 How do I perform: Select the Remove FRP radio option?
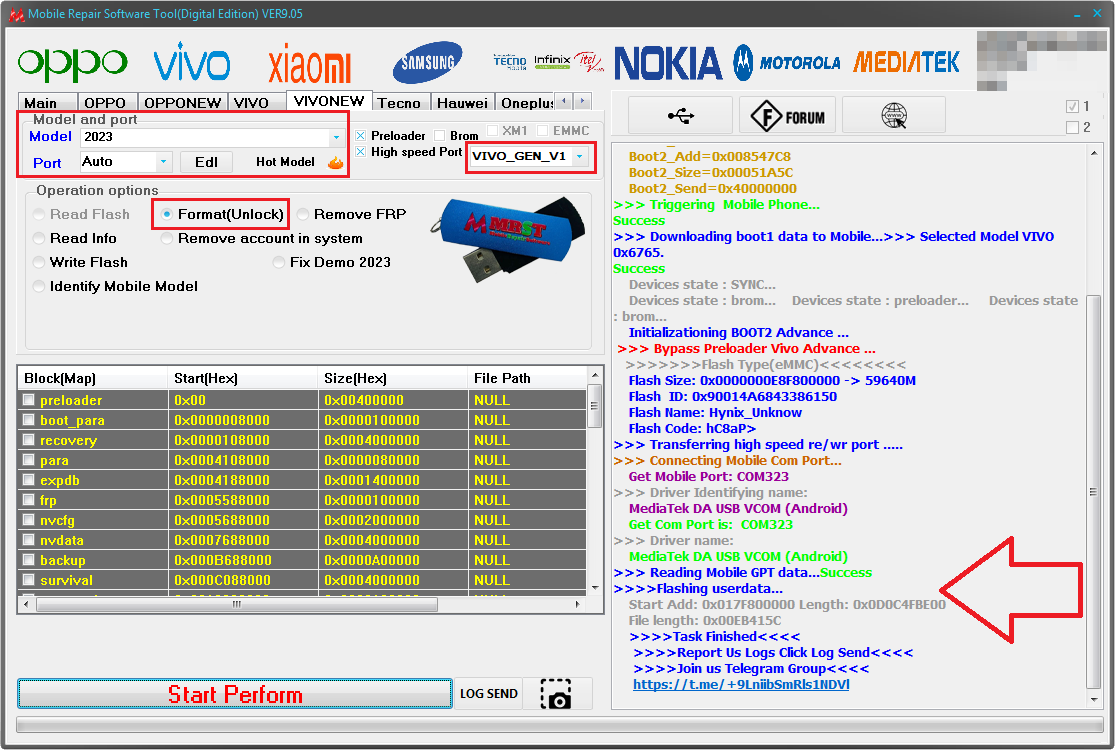point(303,214)
